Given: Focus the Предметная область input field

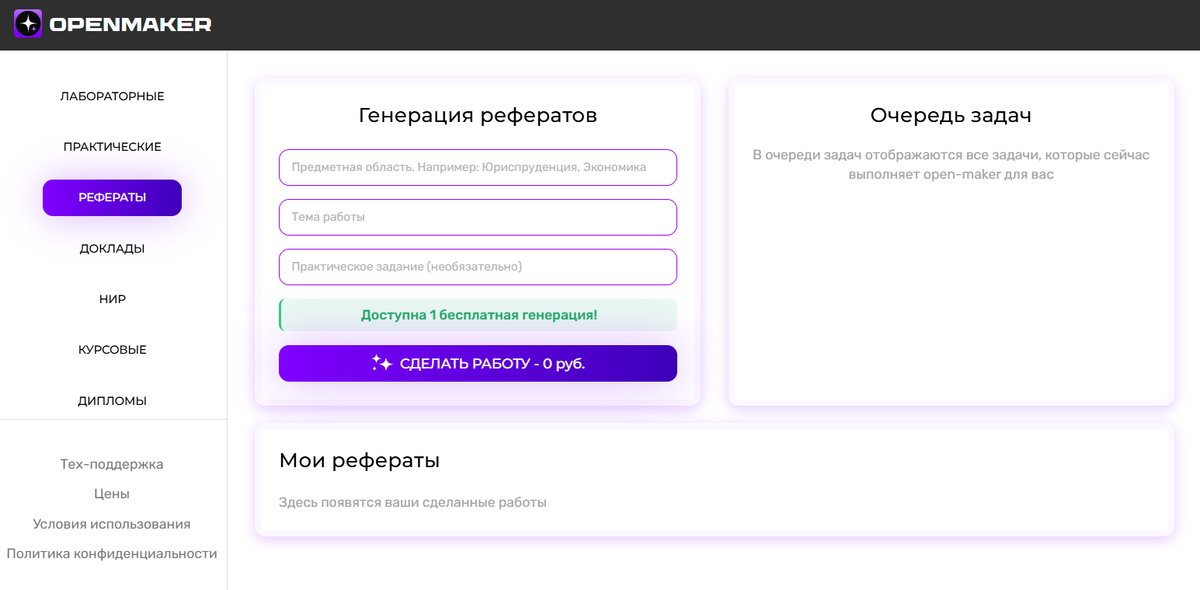Looking at the screenshot, I should click(478, 167).
